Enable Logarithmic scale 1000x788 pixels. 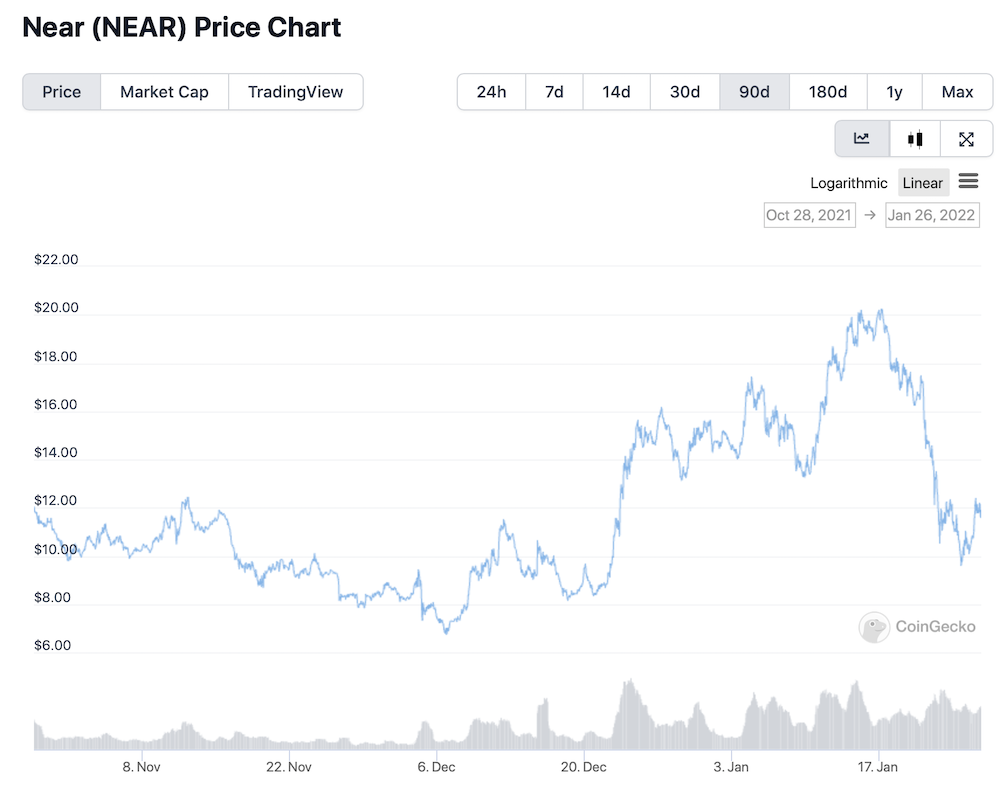[848, 183]
